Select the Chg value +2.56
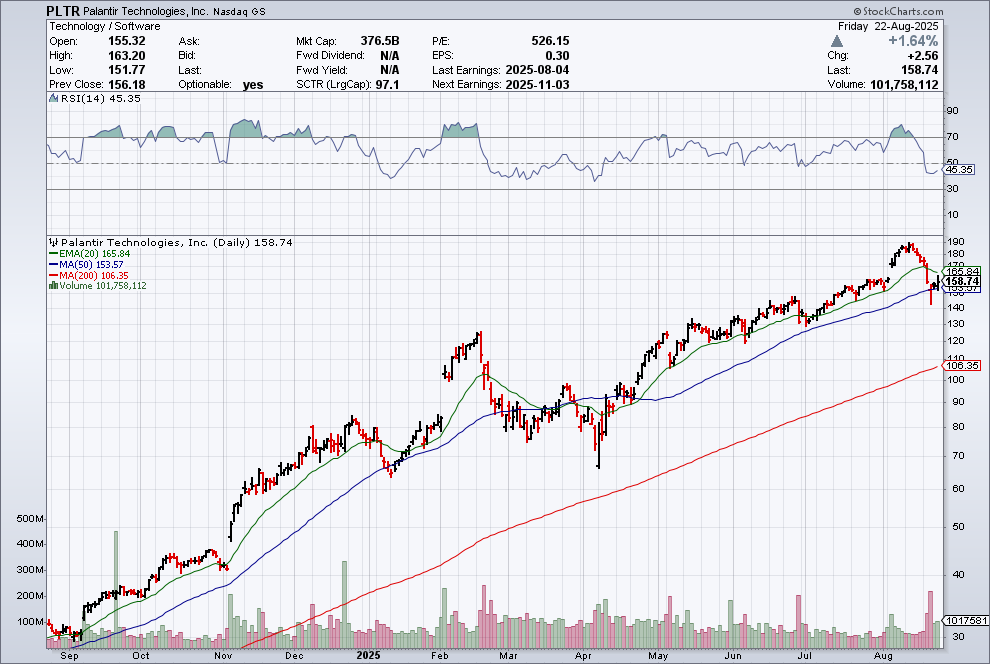The height and width of the screenshot is (664, 990). coord(922,56)
